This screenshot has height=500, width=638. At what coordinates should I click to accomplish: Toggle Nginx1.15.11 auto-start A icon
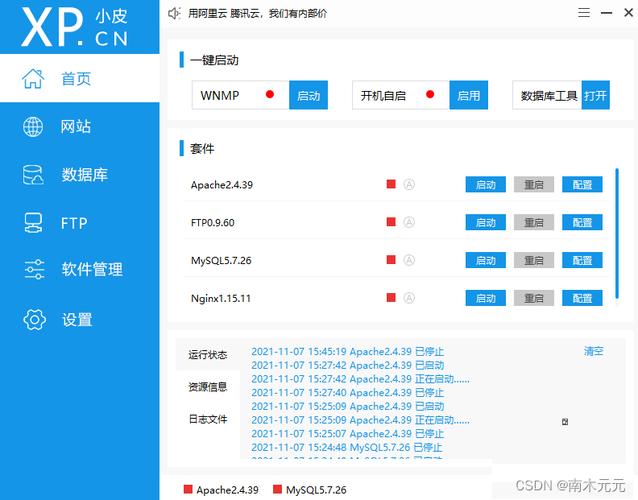(409, 297)
